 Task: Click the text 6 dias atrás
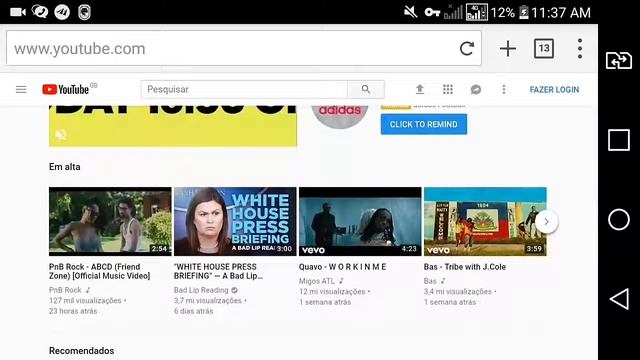(x=193, y=311)
